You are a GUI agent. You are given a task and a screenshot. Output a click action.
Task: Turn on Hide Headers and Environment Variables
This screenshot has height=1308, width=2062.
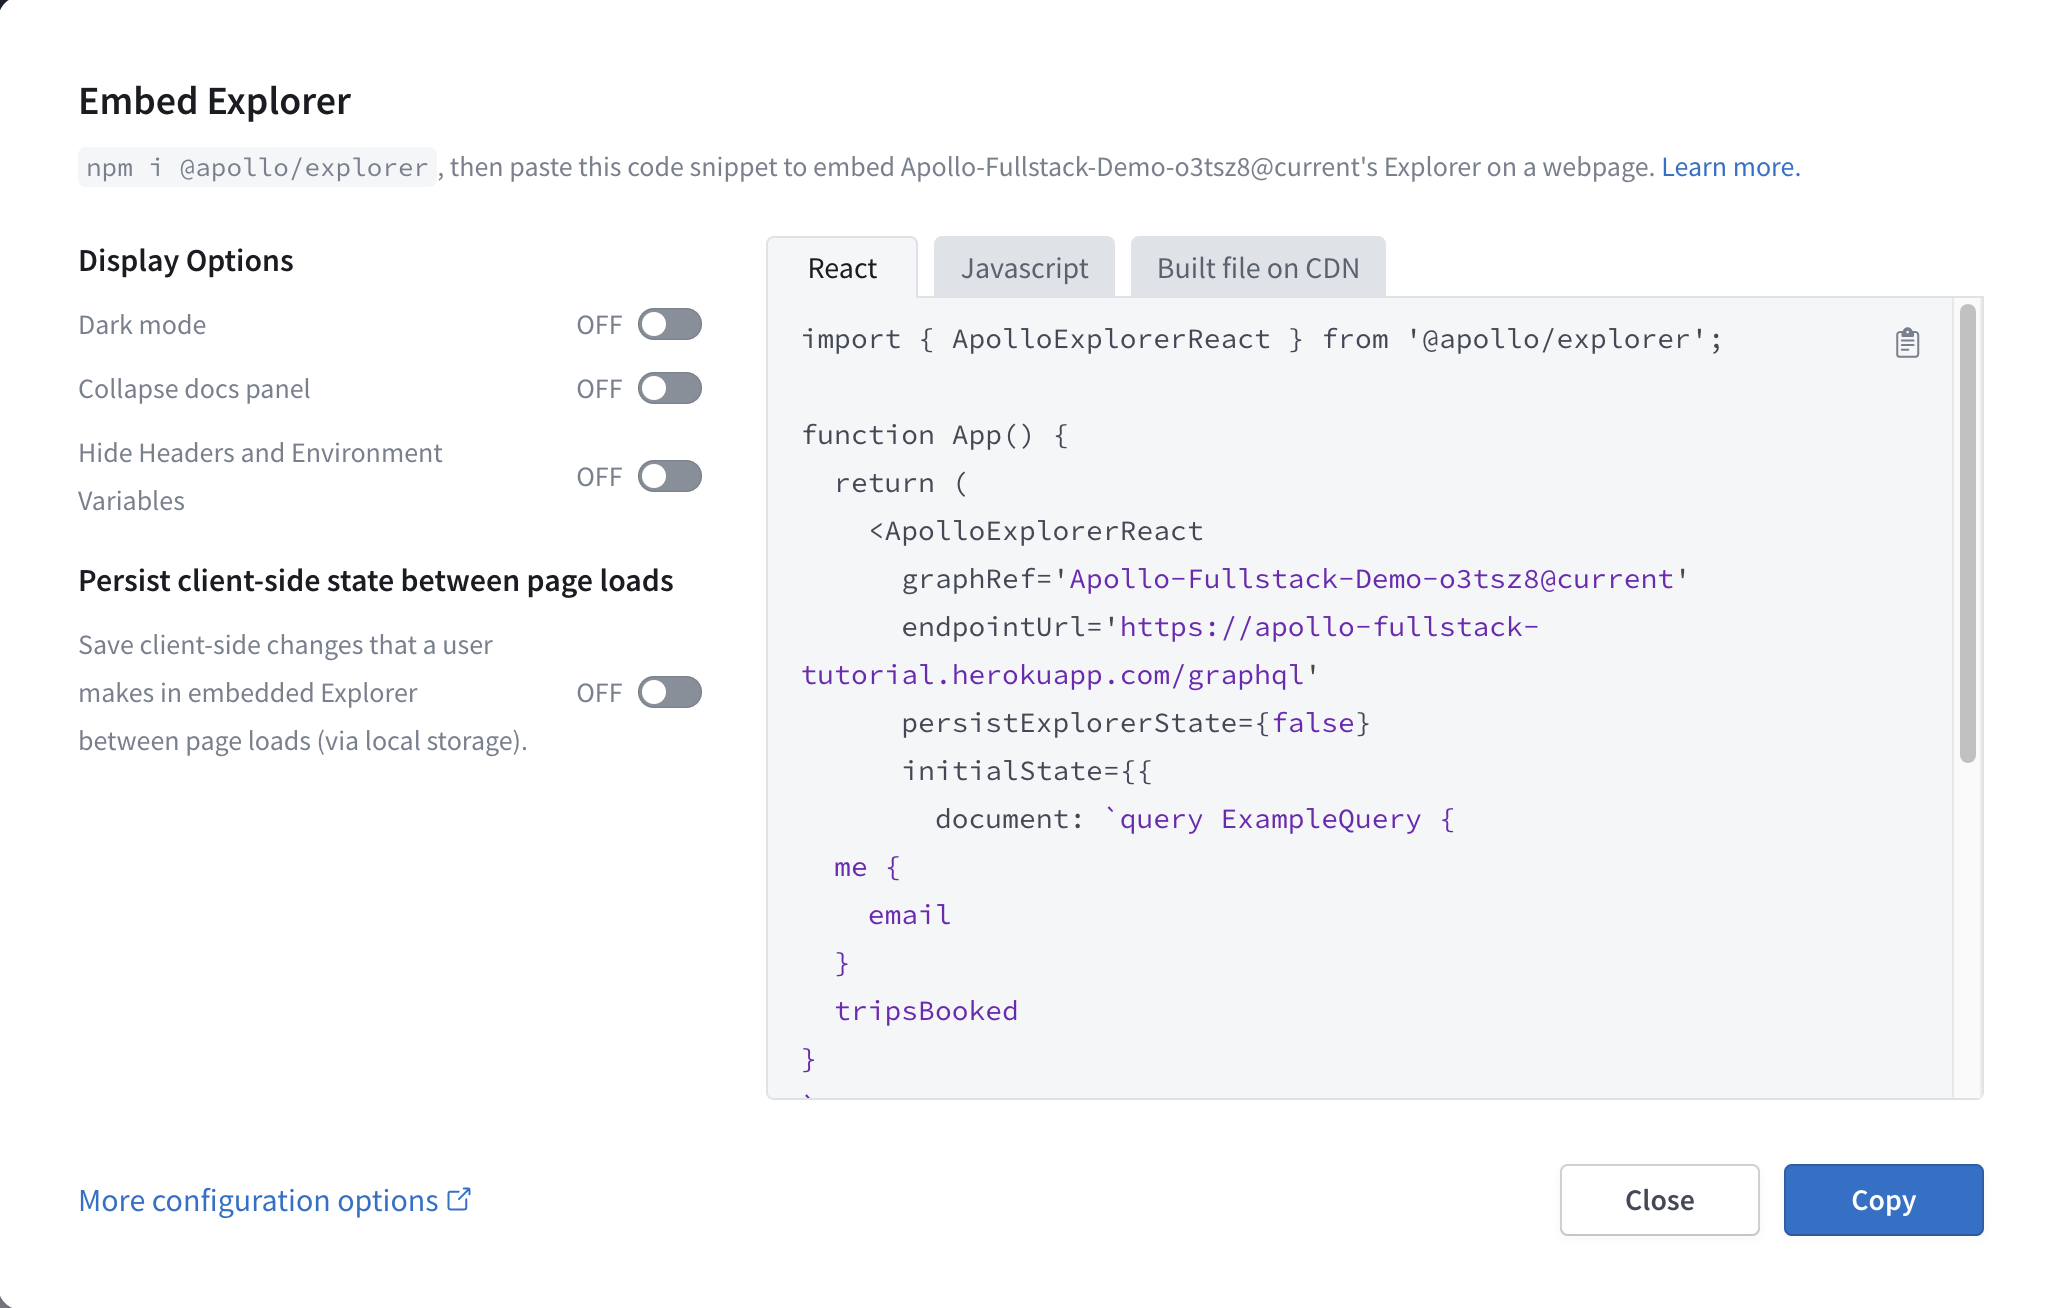669,476
